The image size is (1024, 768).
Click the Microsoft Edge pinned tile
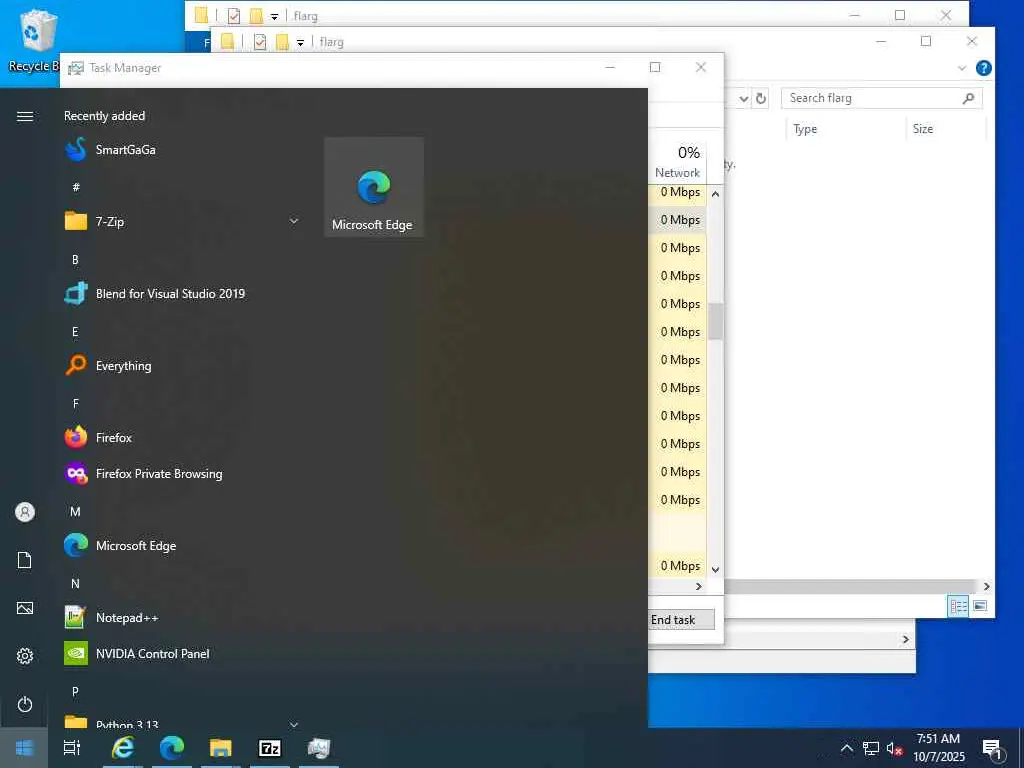[374, 187]
